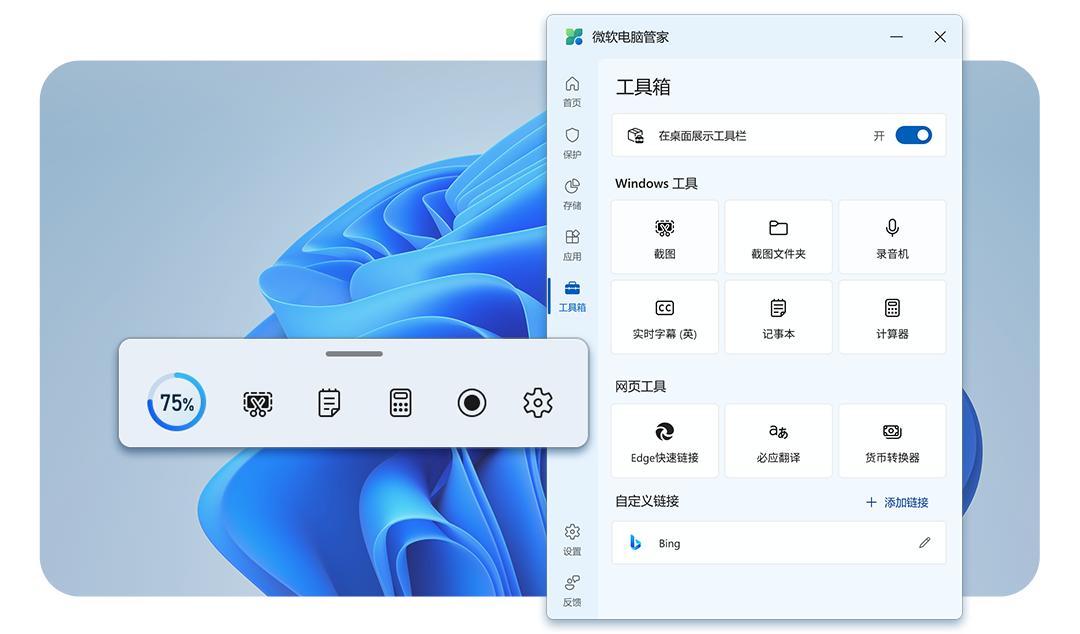The height and width of the screenshot is (634, 1080).
Task: Turn off 在桌面展示工具栏 toggle
Action: coord(913,135)
